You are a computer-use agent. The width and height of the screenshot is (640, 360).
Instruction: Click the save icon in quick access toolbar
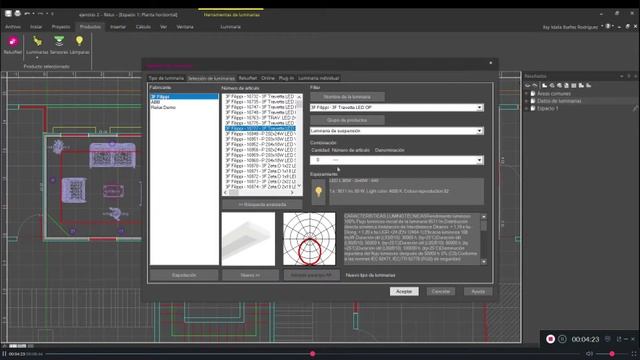coord(9,14)
